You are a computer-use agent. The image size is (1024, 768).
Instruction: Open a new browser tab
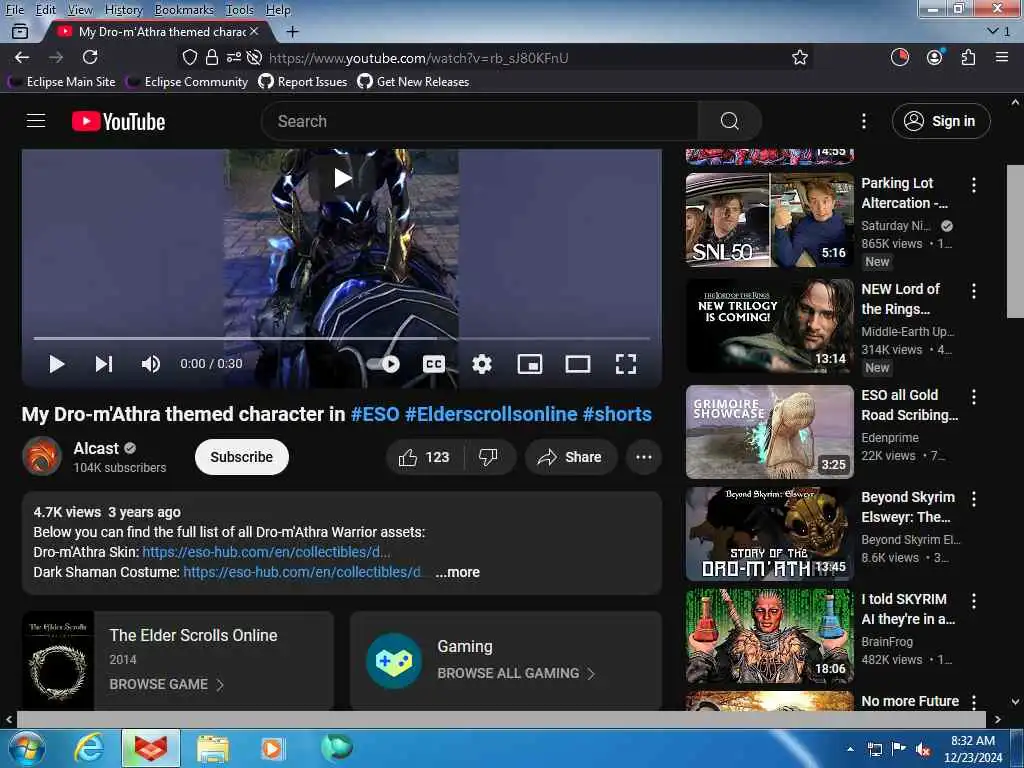[x=293, y=31]
